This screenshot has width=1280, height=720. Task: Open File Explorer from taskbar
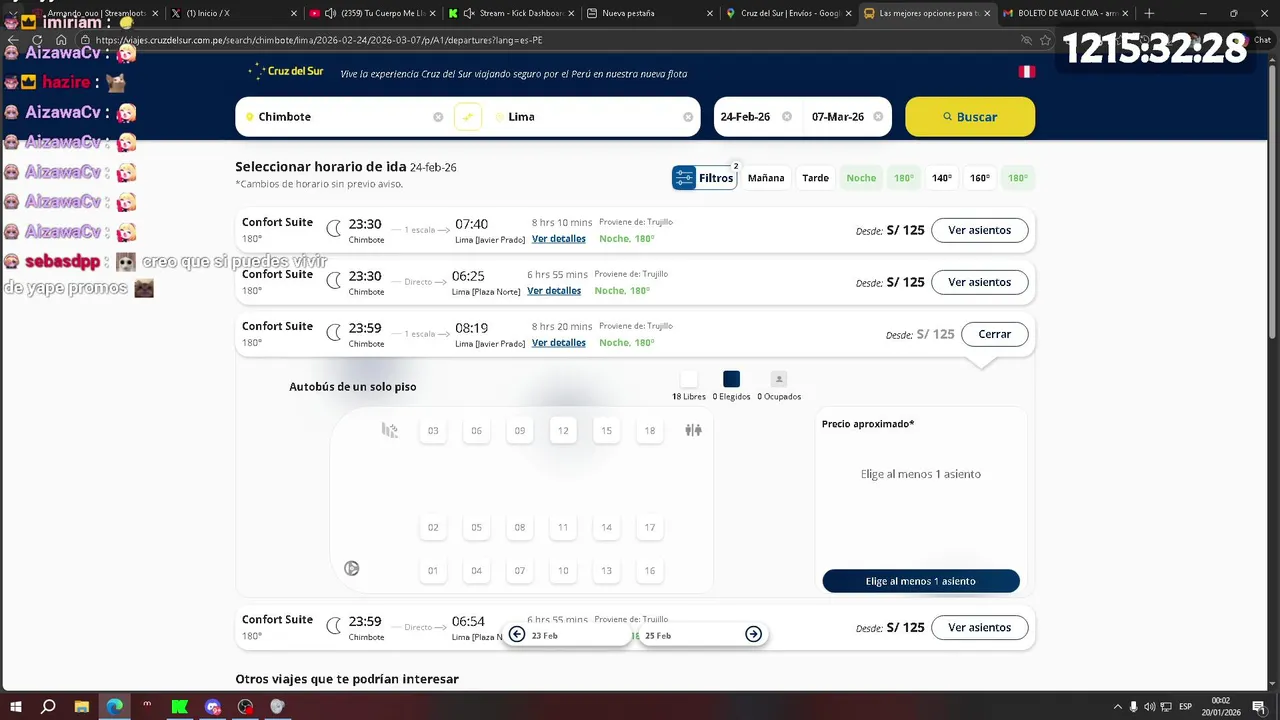tap(82, 706)
